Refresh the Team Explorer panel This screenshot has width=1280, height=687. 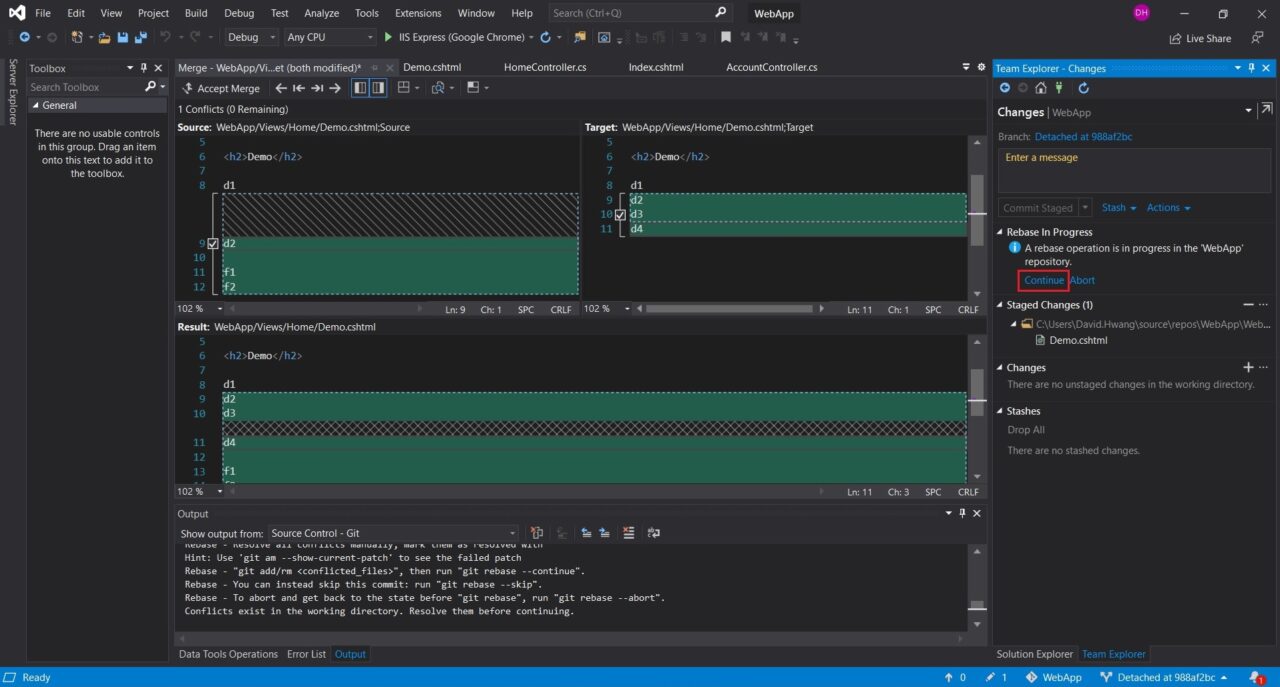1083,88
